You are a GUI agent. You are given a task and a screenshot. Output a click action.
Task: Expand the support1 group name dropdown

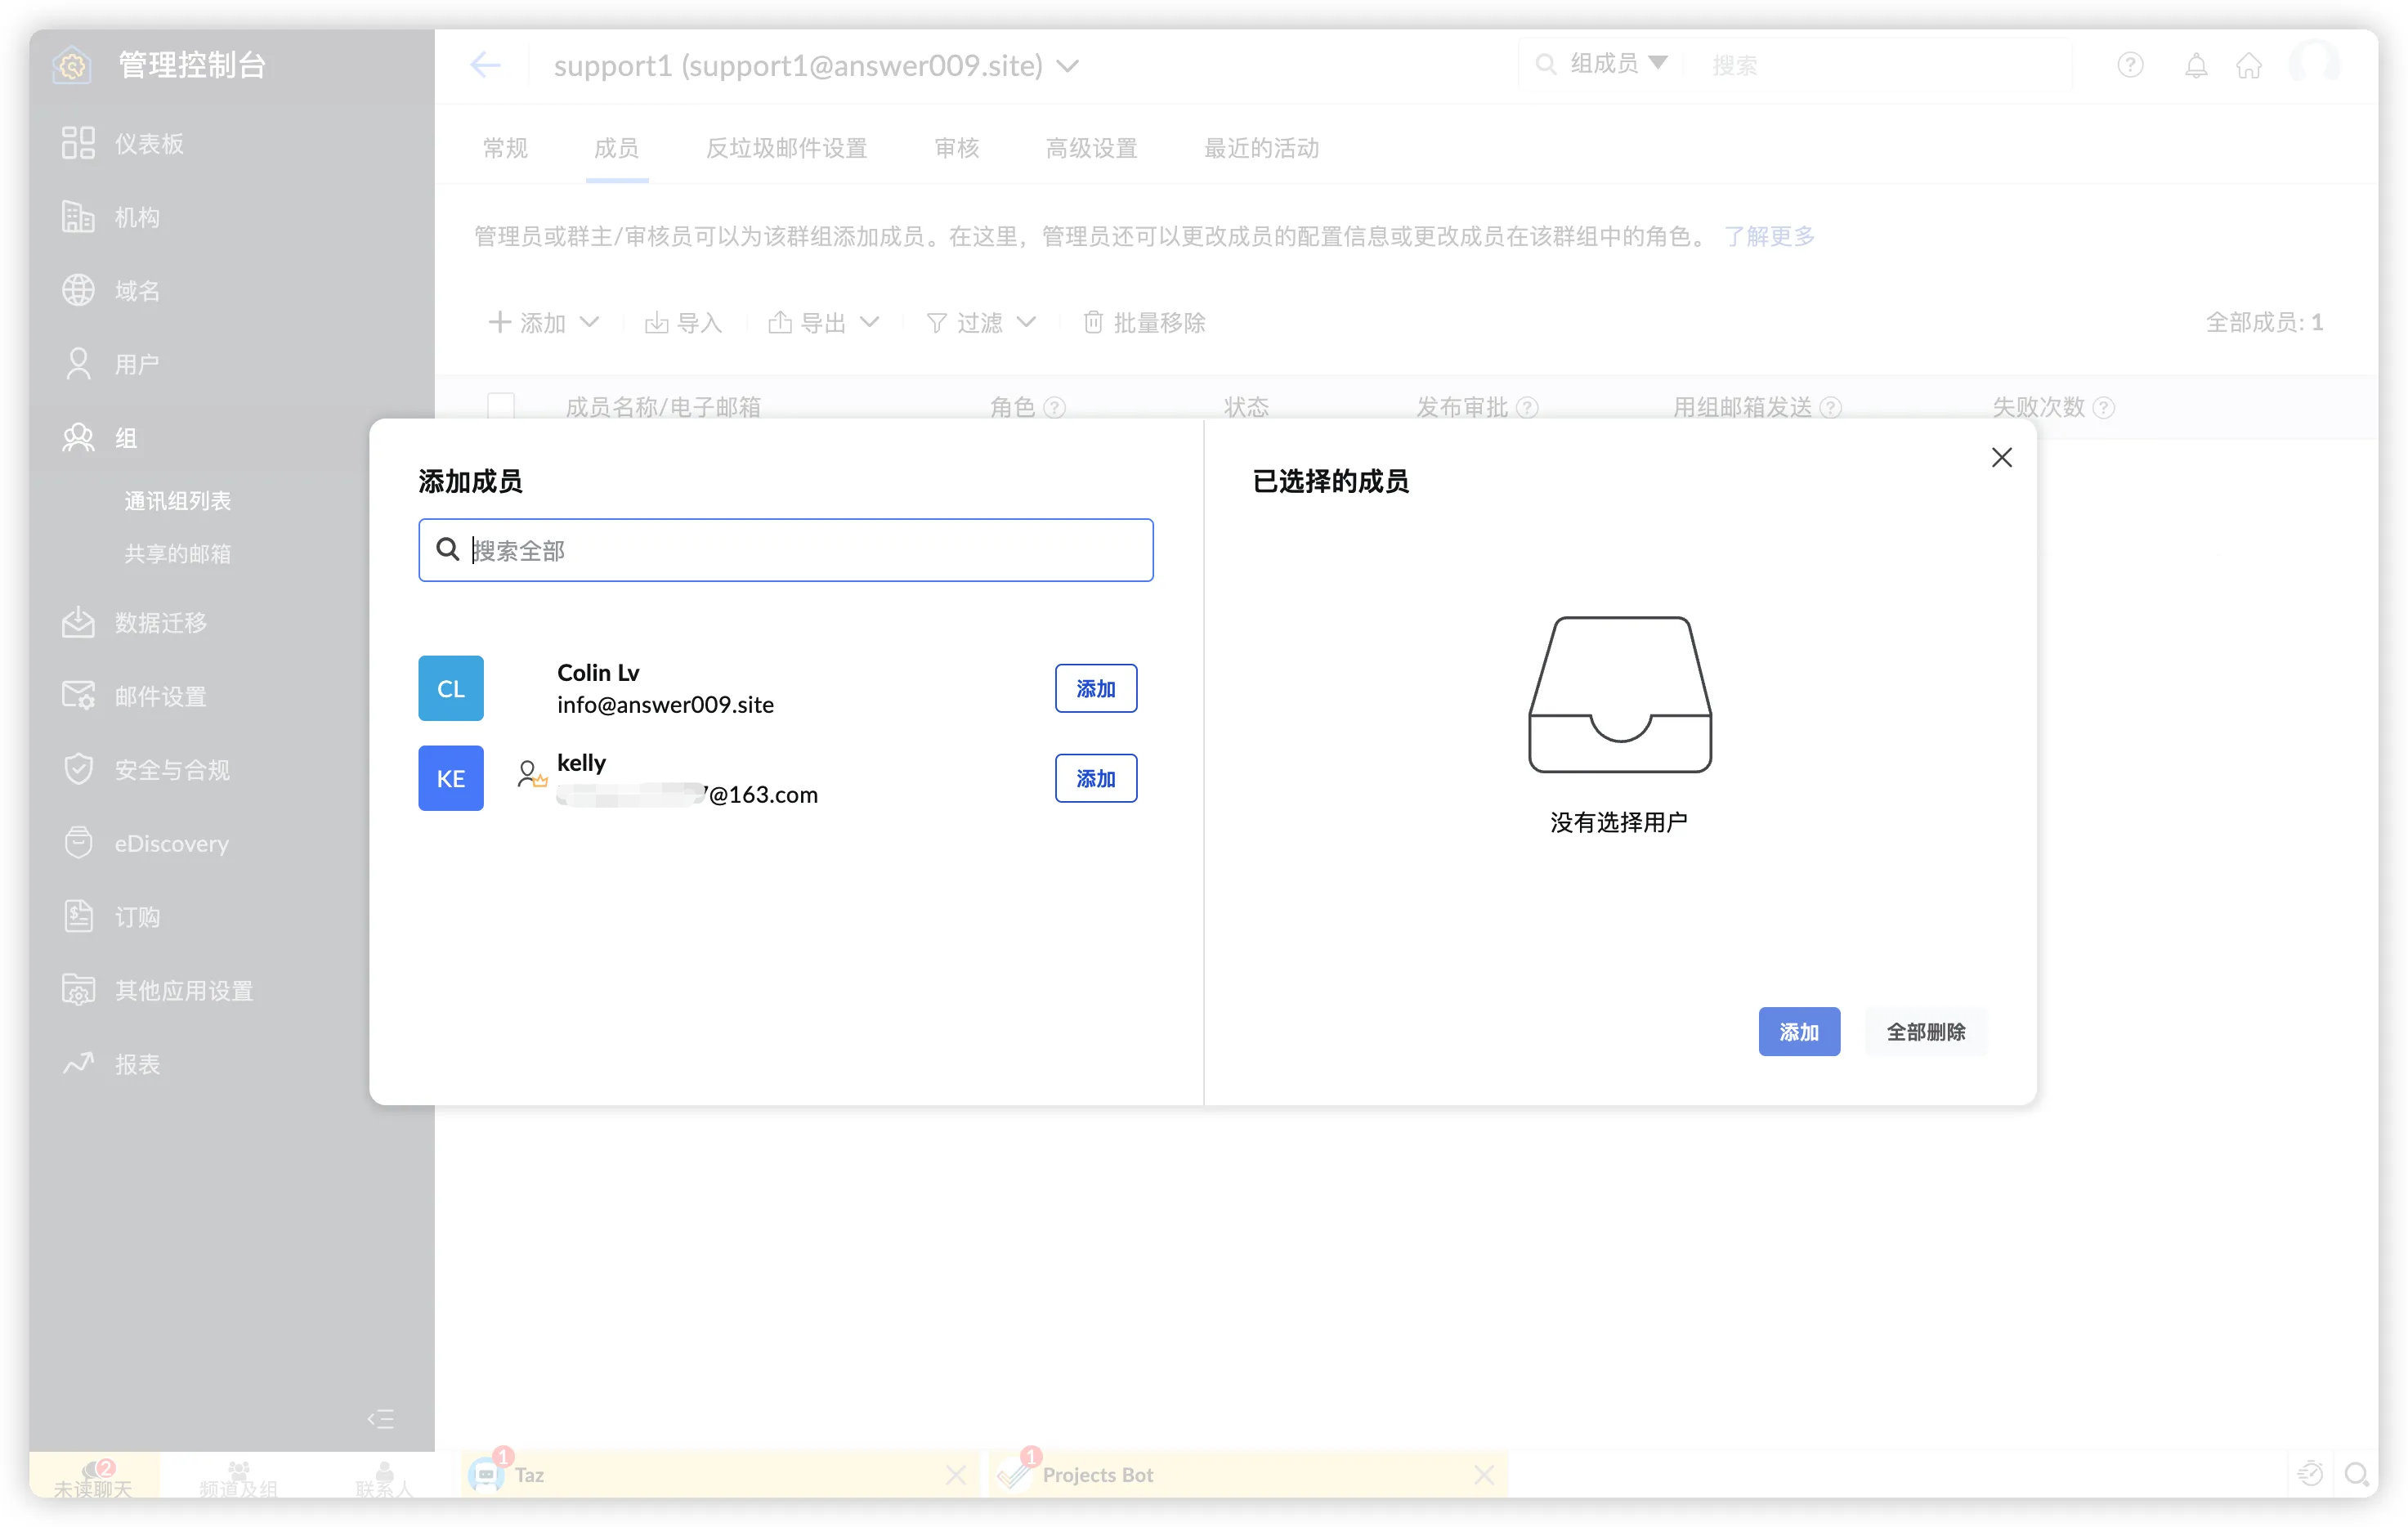[x=1068, y=66]
